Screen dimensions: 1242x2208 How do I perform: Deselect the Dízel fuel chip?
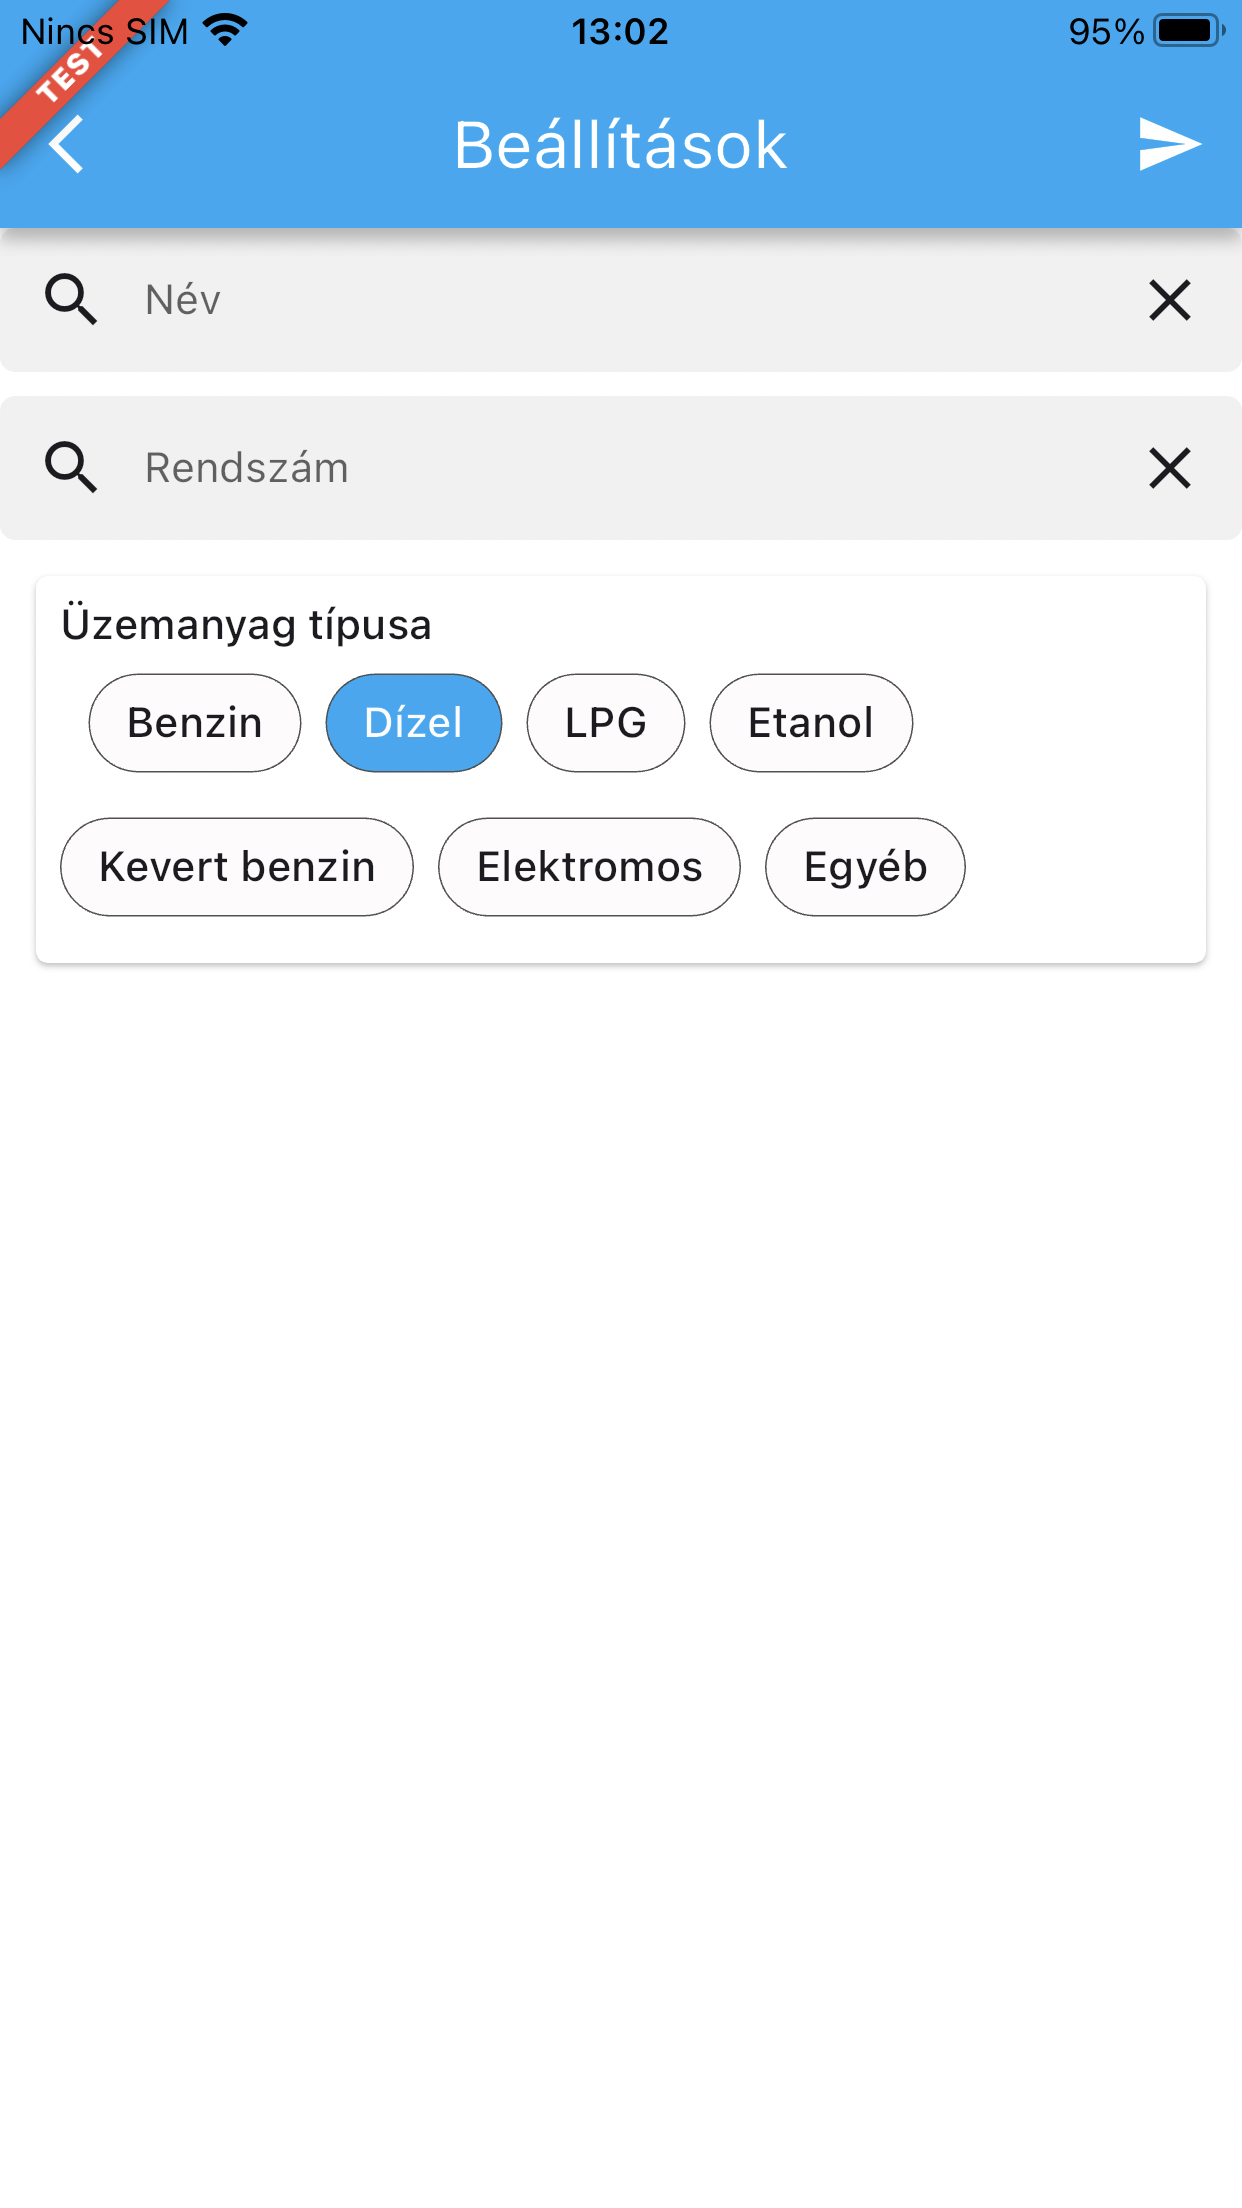[413, 723]
